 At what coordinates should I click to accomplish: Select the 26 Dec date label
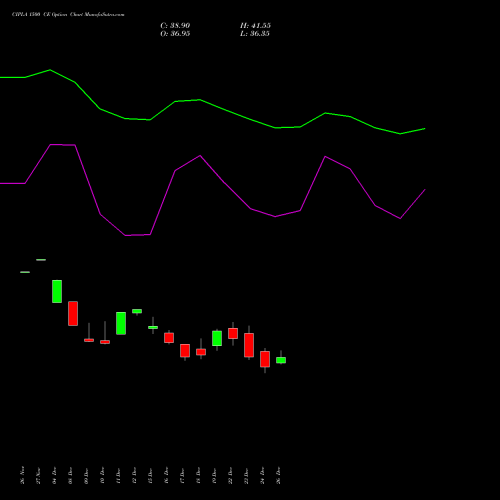[278, 475]
